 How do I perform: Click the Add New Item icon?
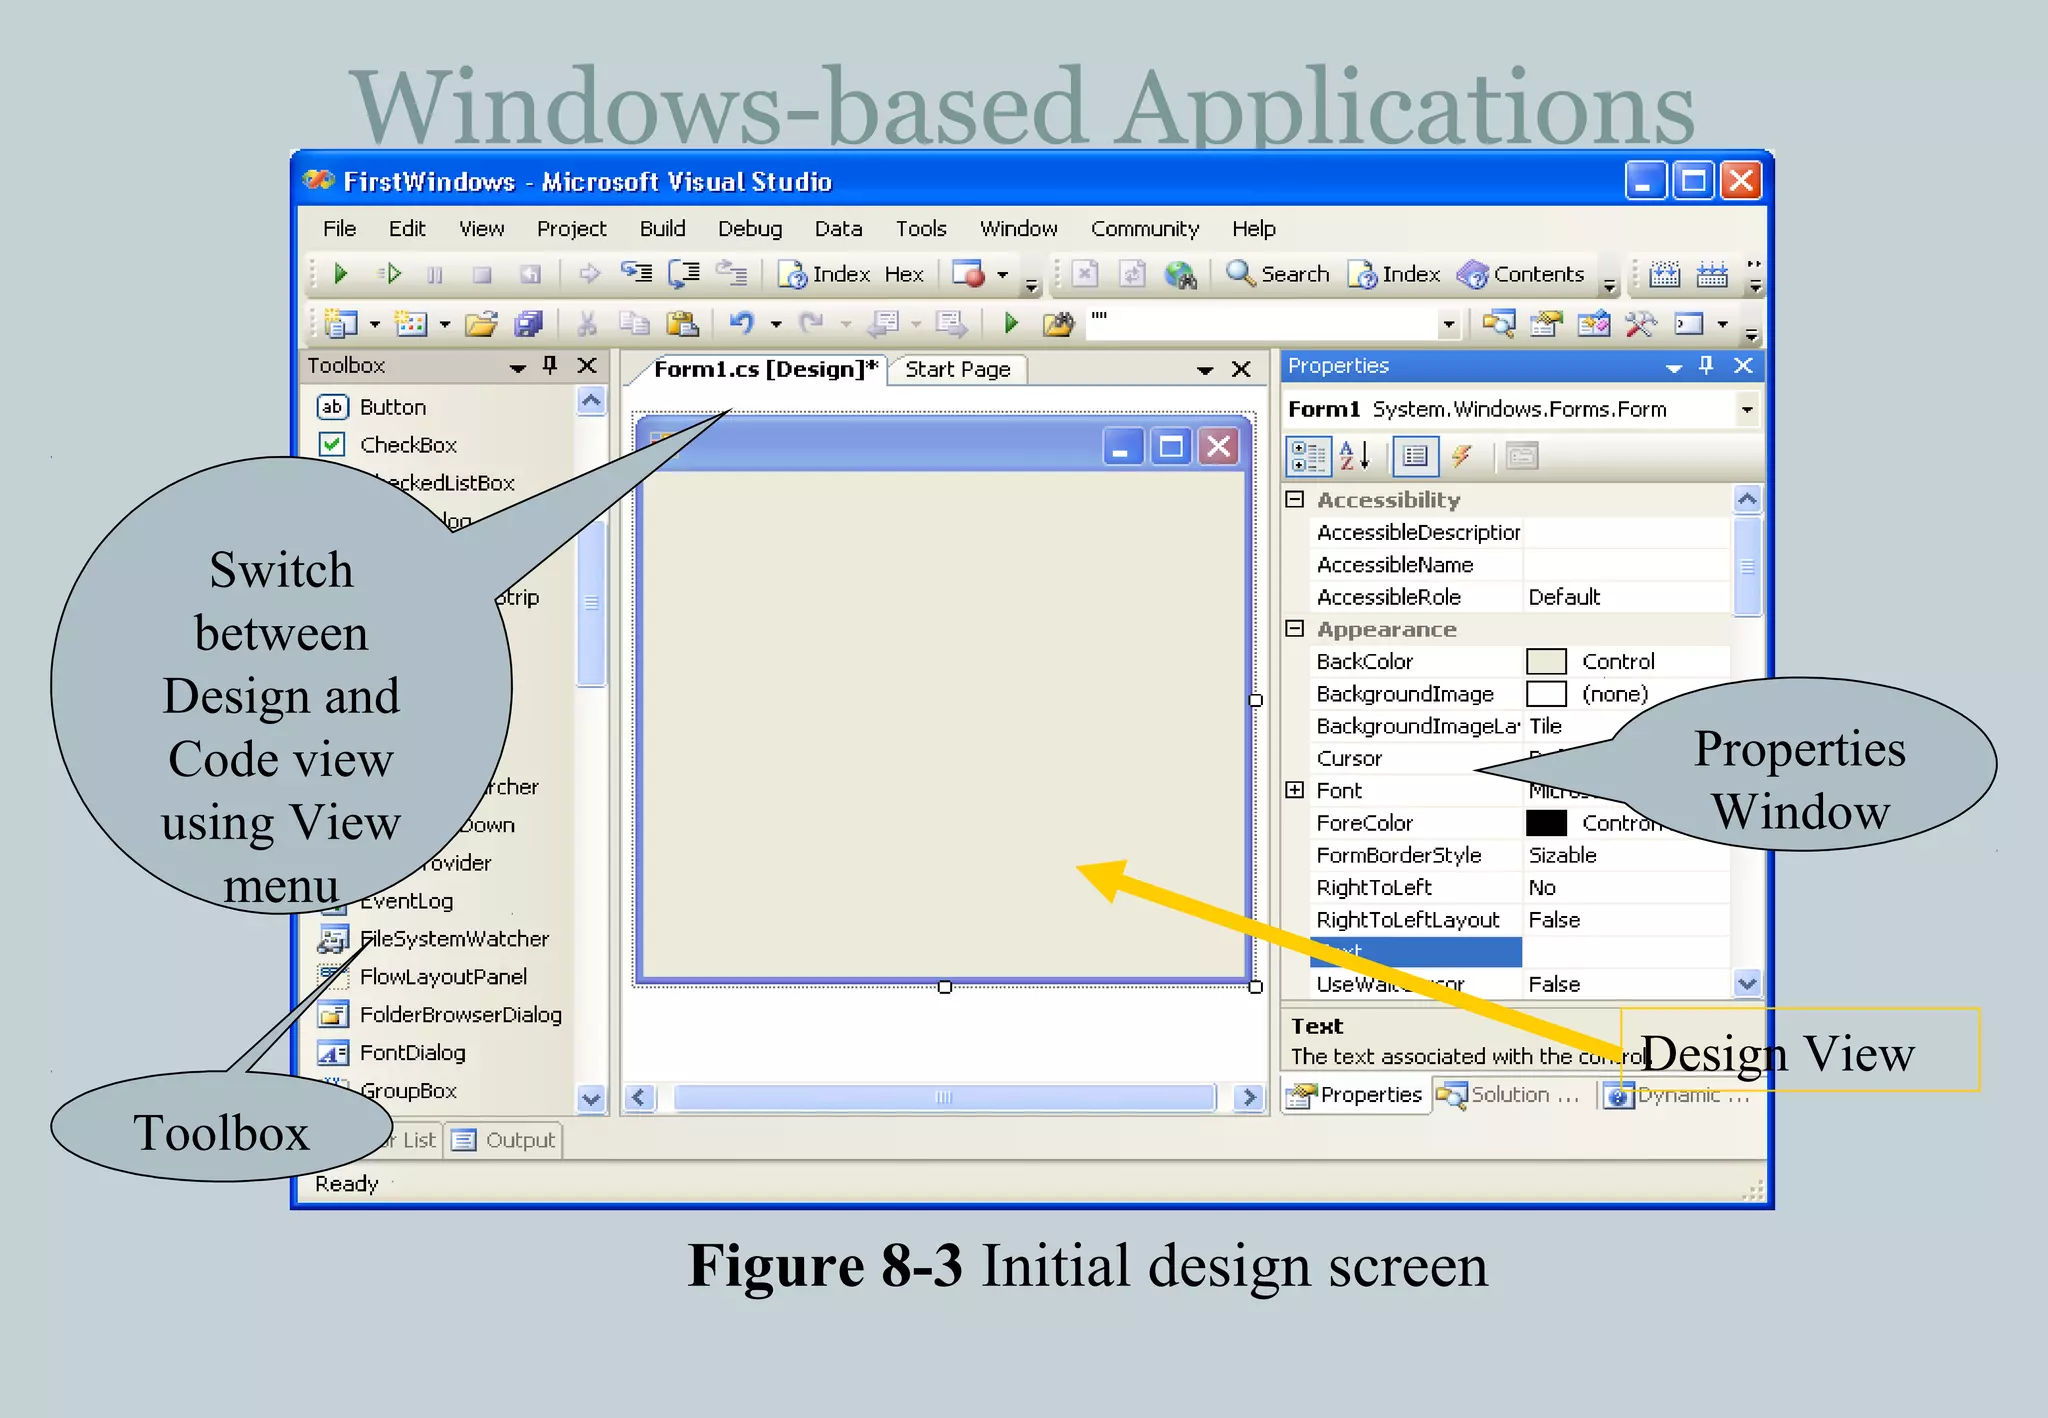coord(411,323)
